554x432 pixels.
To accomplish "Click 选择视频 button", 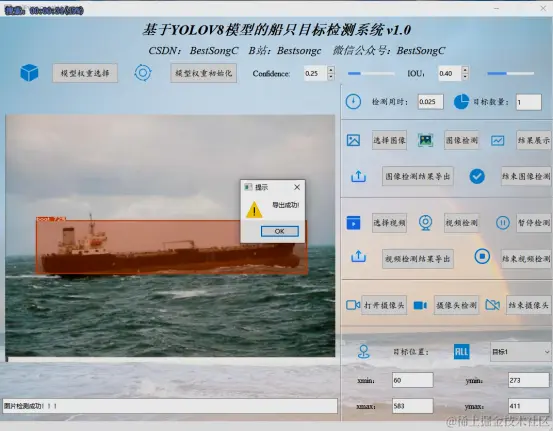I will click(x=389, y=223).
